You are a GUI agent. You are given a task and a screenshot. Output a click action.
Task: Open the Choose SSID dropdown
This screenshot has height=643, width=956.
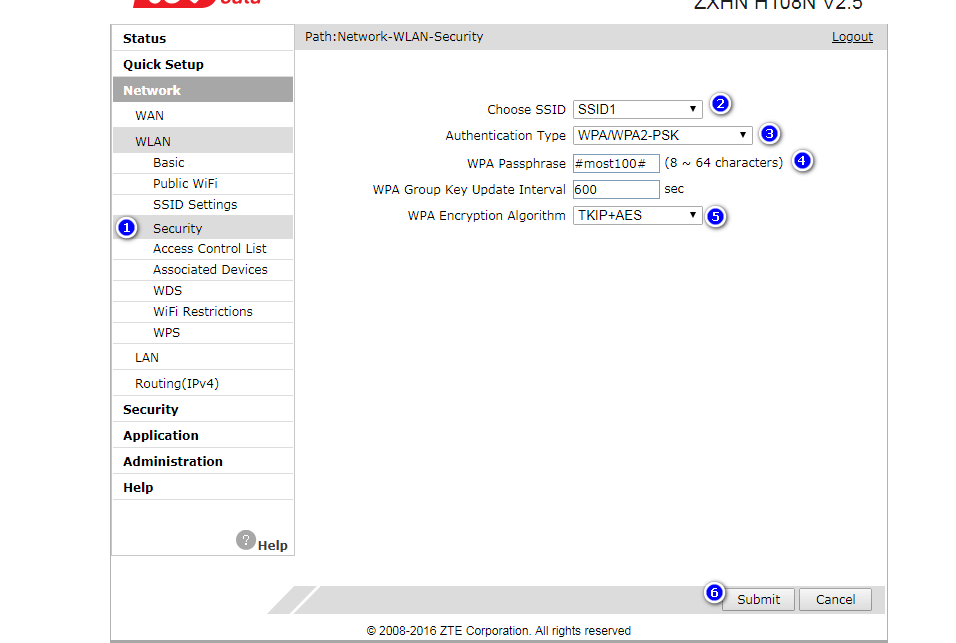[637, 110]
